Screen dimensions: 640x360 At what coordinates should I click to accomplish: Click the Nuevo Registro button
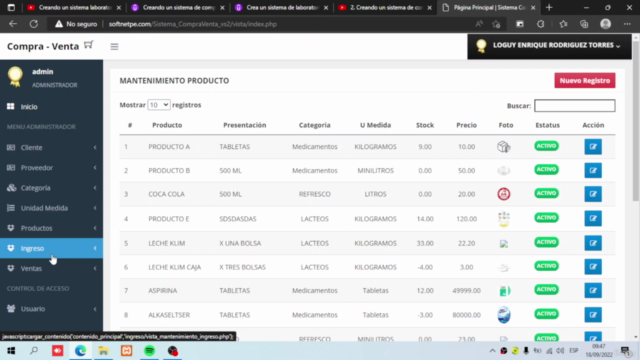click(x=584, y=80)
